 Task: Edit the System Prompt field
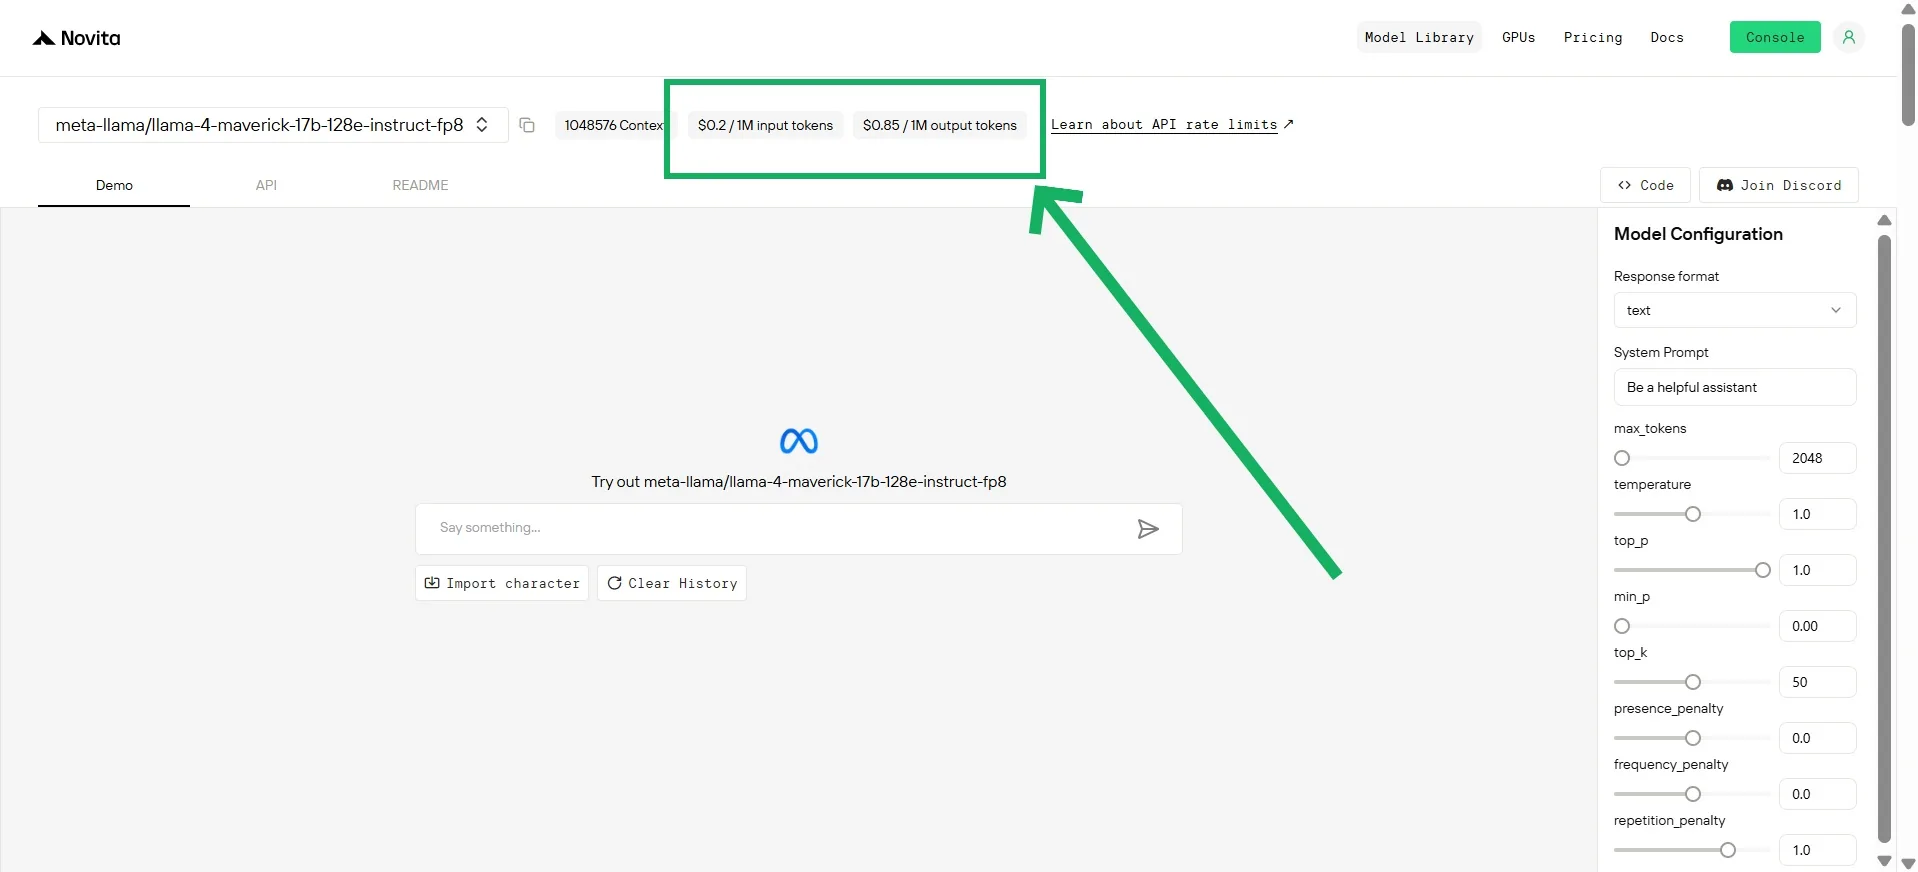[x=1735, y=387]
